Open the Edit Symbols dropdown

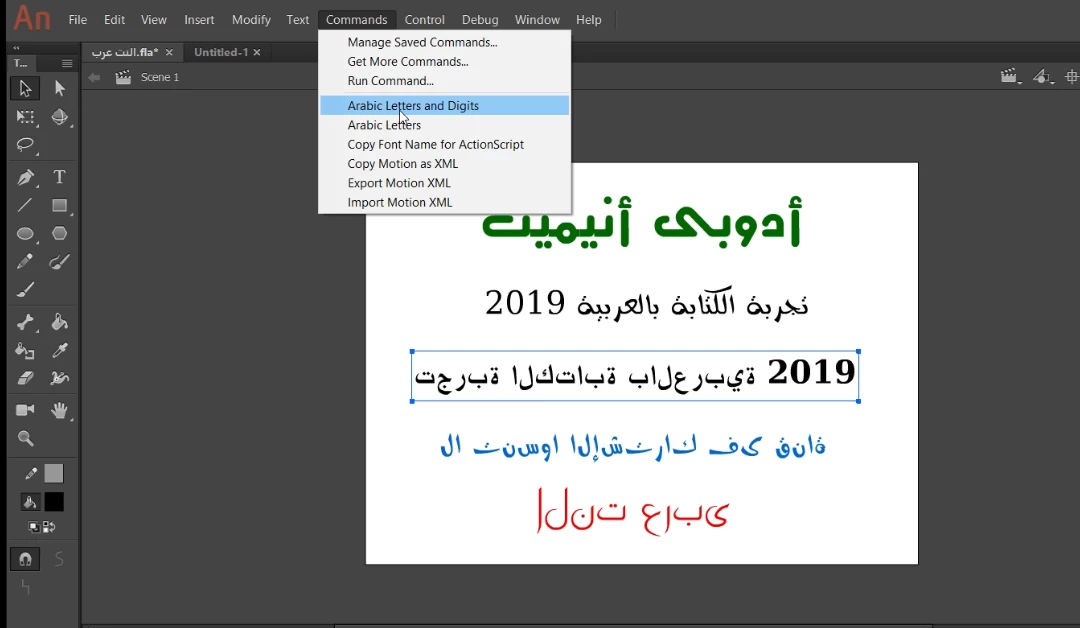(1043, 76)
